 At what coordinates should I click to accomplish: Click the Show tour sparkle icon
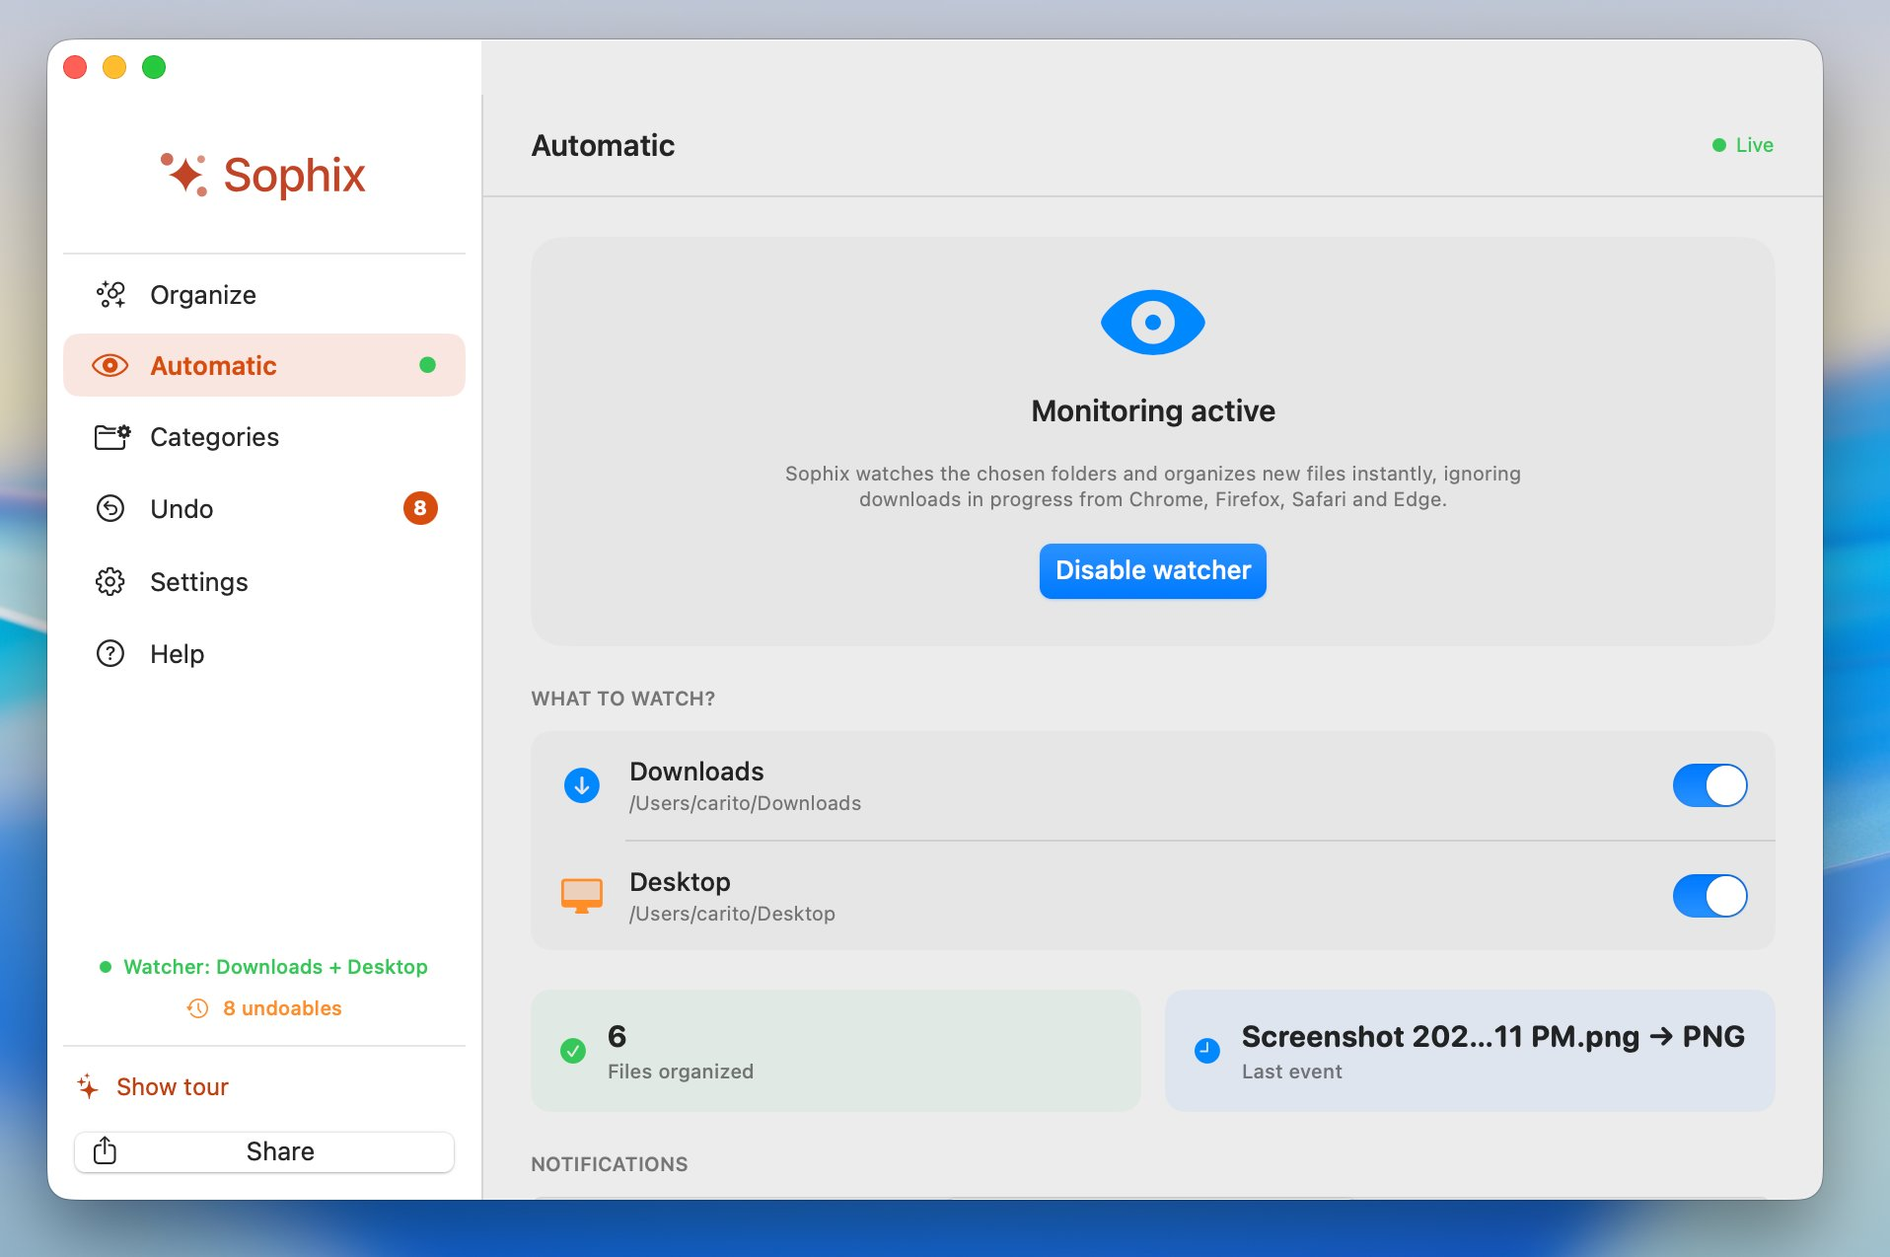[x=88, y=1087]
